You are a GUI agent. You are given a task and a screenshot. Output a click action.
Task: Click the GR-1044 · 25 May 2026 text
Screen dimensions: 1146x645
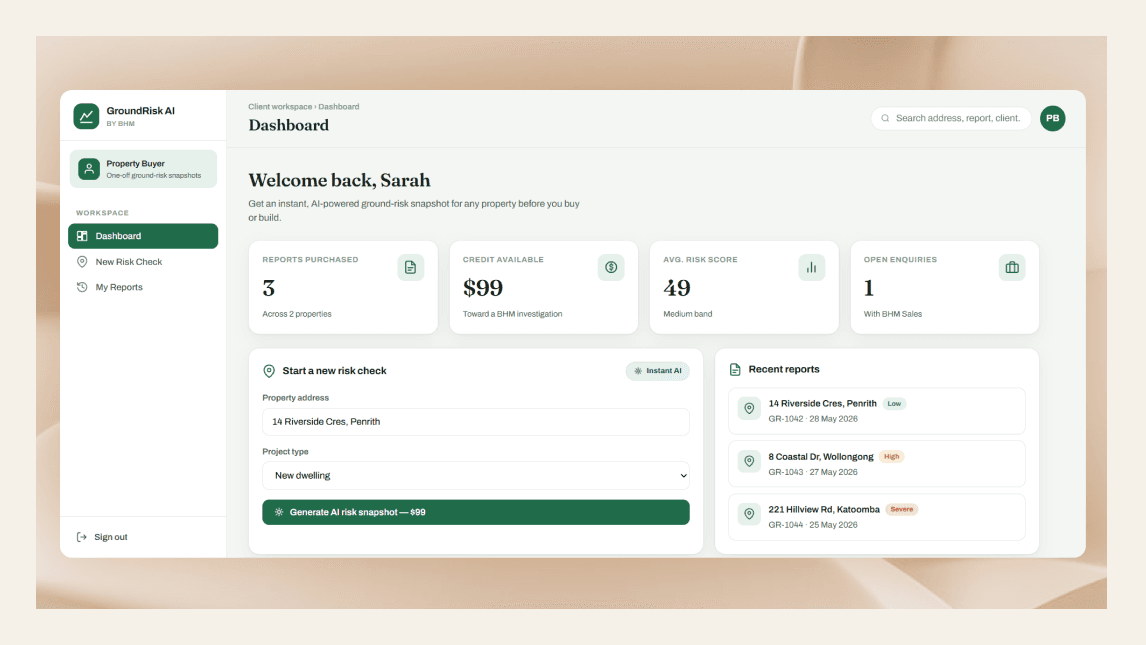813,524
